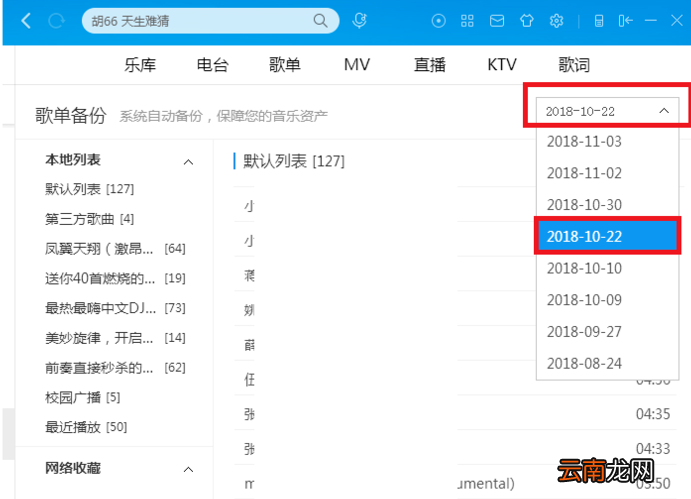Open settings gear icon
The height and width of the screenshot is (499, 691).
click(x=557, y=21)
